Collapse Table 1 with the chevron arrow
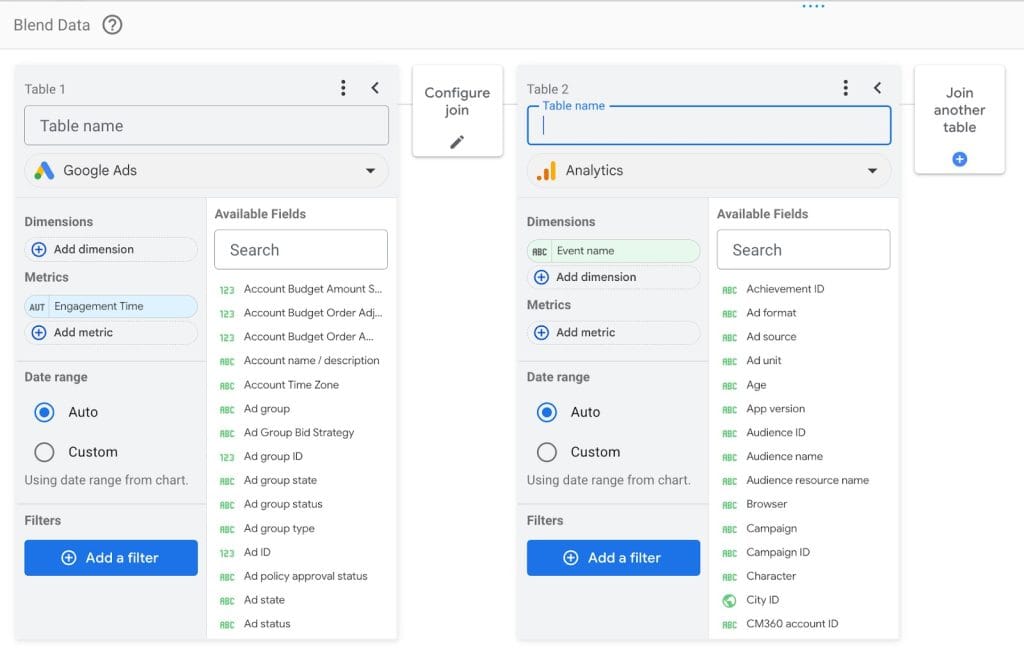This screenshot has width=1024, height=654. click(x=375, y=88)
